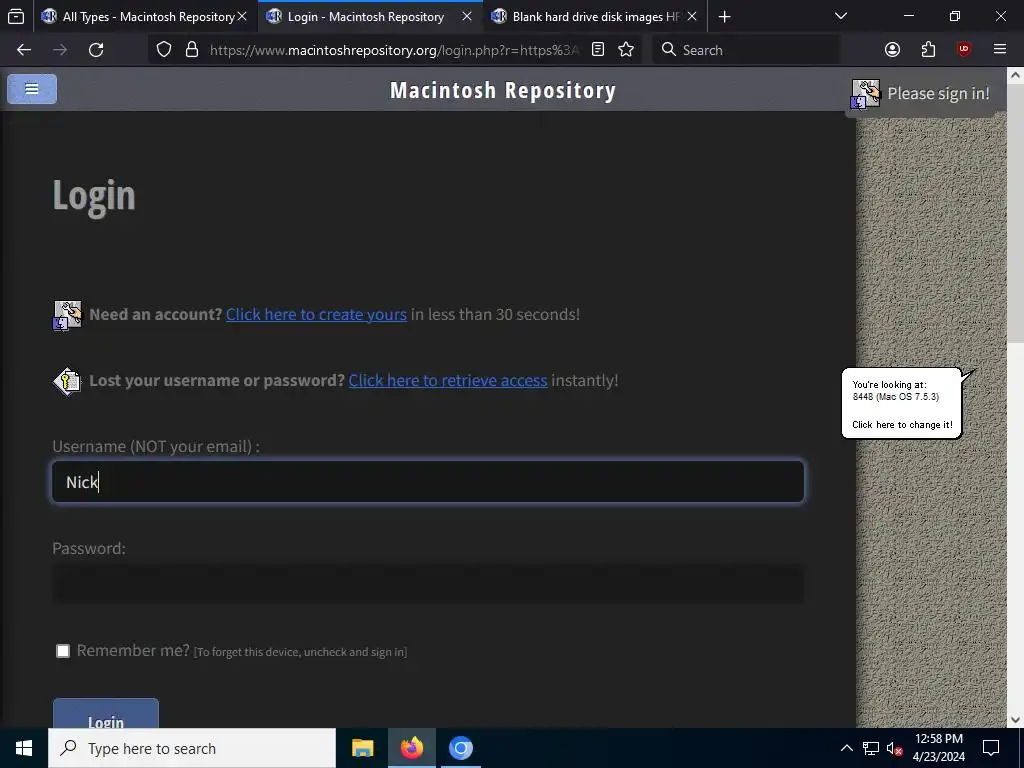Focus the Username input field
Viewport: 1024px width, 768px height.
(x=428, y=482)
